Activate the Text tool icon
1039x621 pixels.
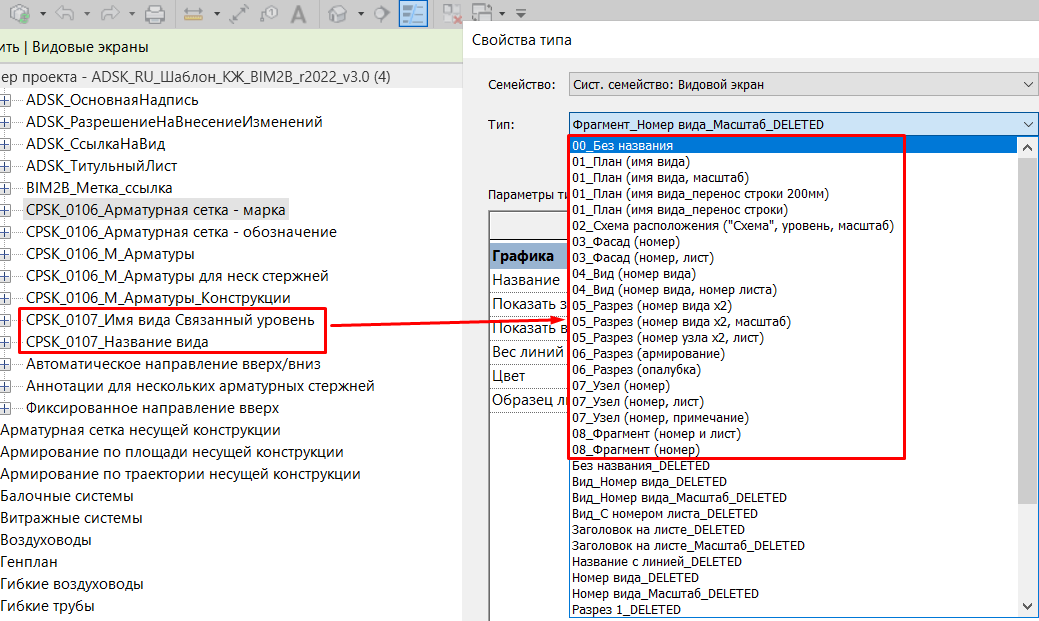(x=298, y=14)
